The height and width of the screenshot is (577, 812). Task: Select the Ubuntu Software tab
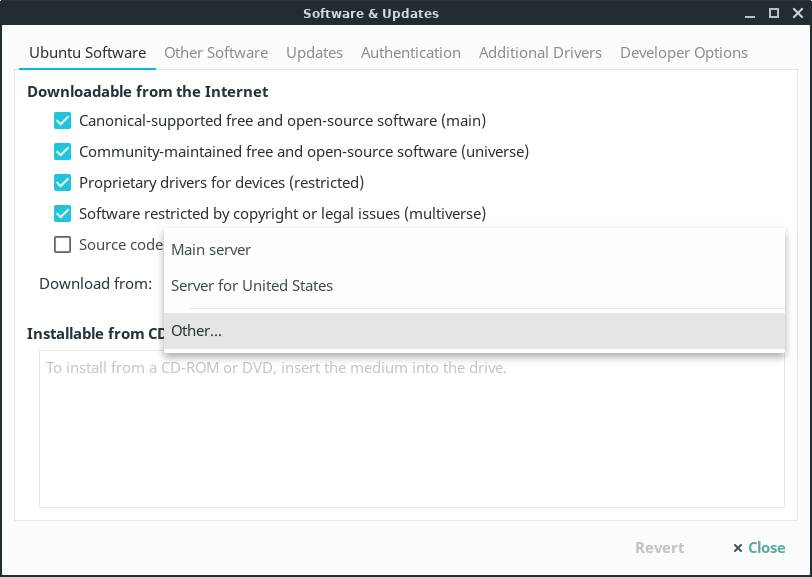87,53
